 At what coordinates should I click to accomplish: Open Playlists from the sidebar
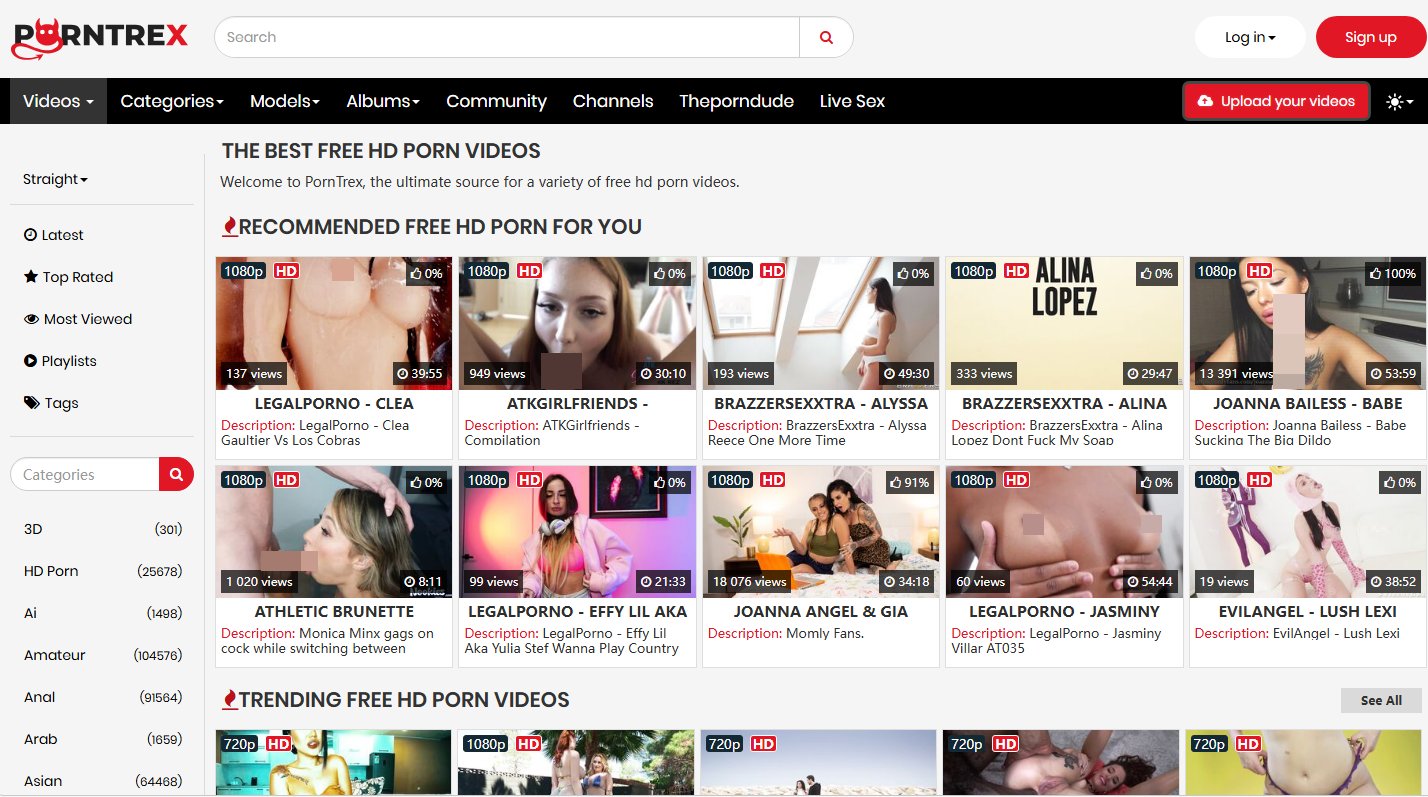60,361
